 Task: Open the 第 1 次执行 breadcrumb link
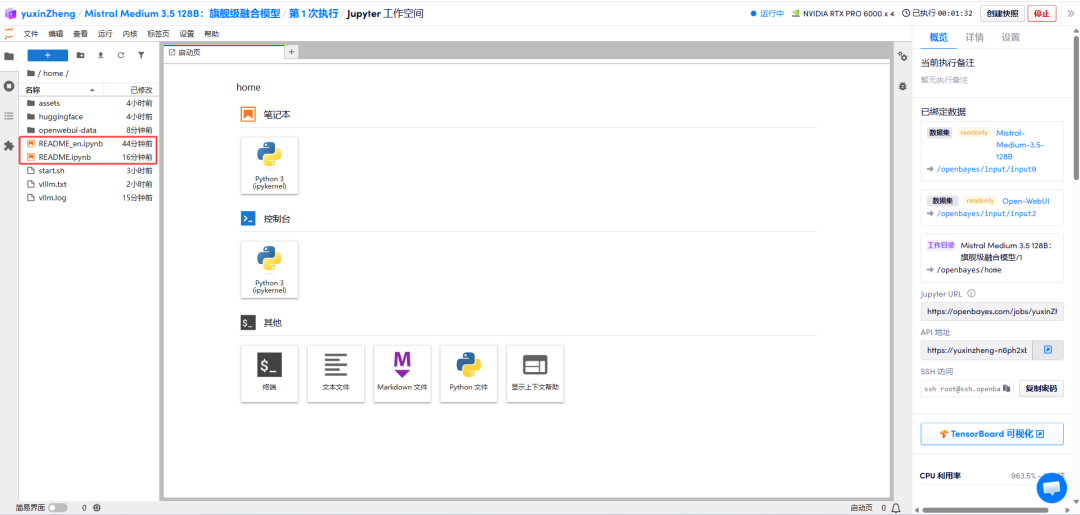(x=313, y=13)
